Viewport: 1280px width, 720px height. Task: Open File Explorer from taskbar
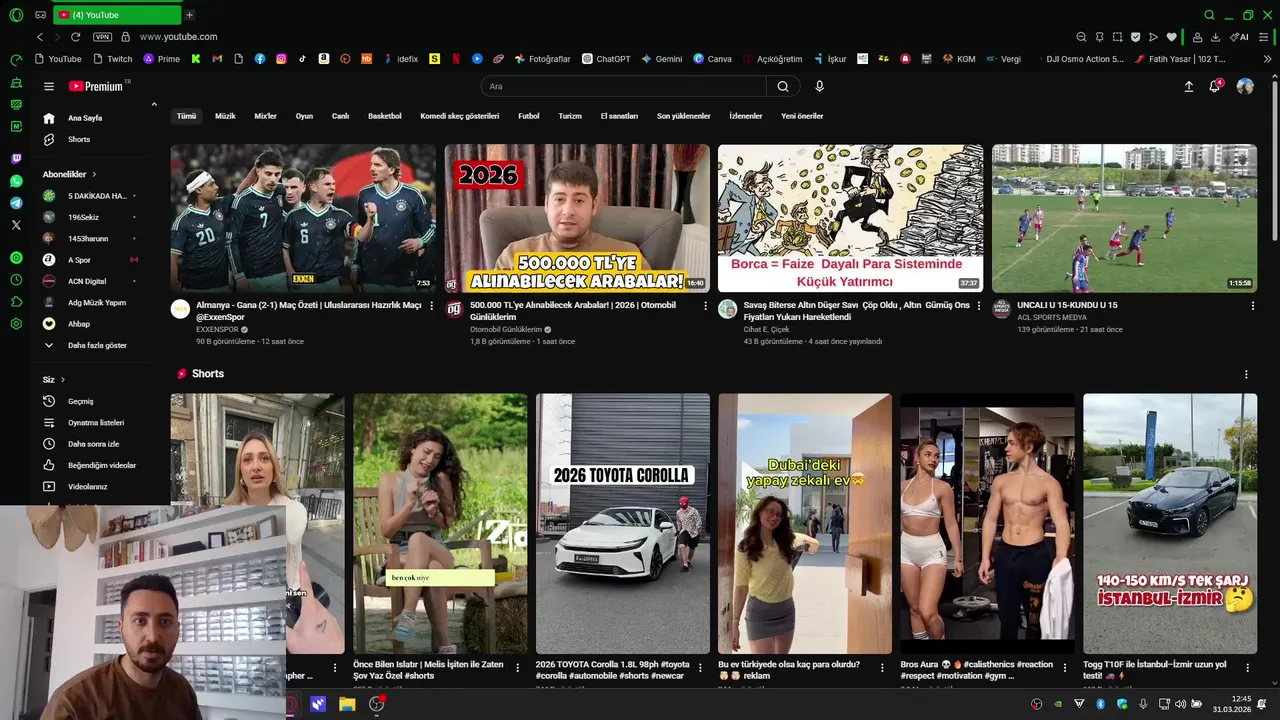(347, 704)
